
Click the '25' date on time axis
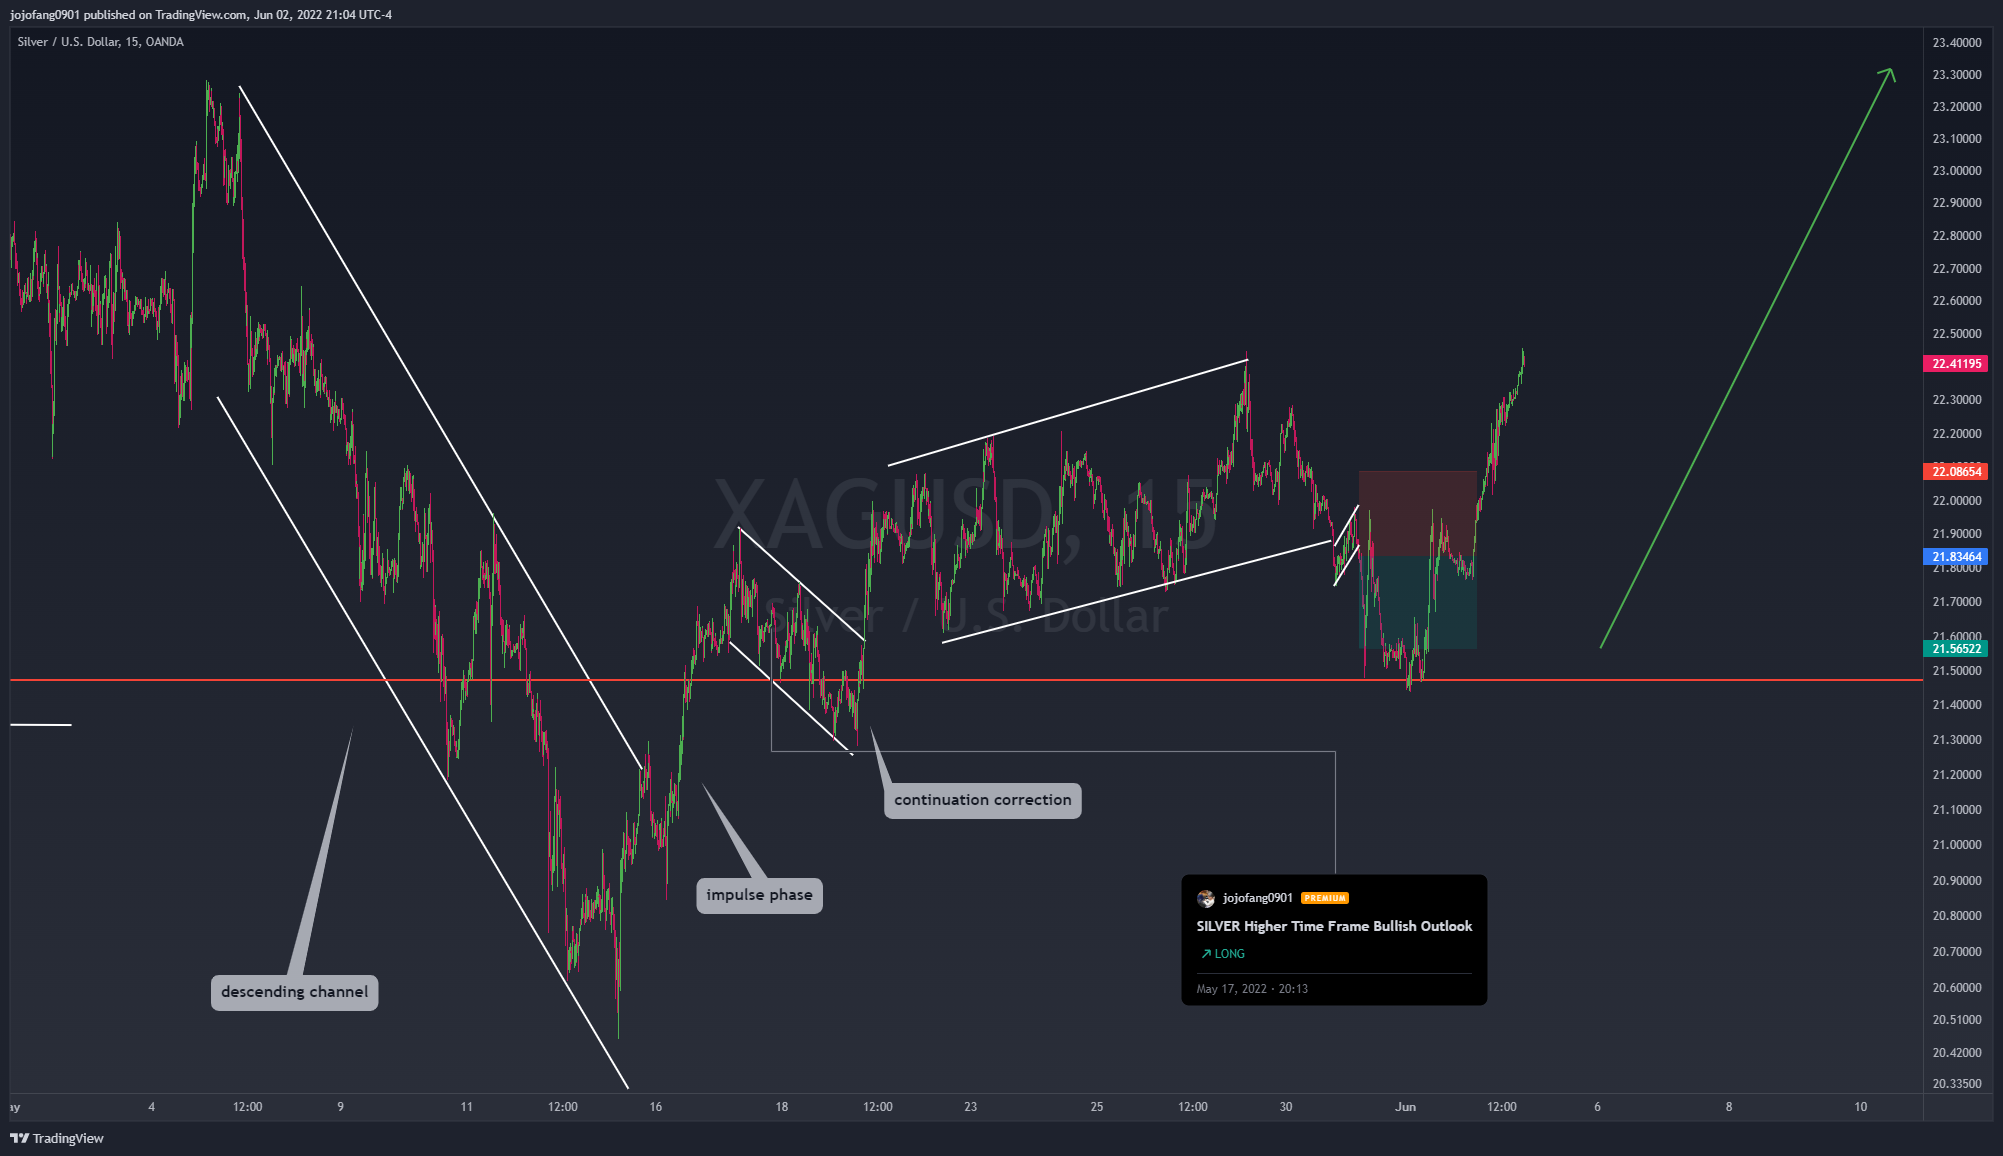pyautogui.click(x=1097, y=1107)
